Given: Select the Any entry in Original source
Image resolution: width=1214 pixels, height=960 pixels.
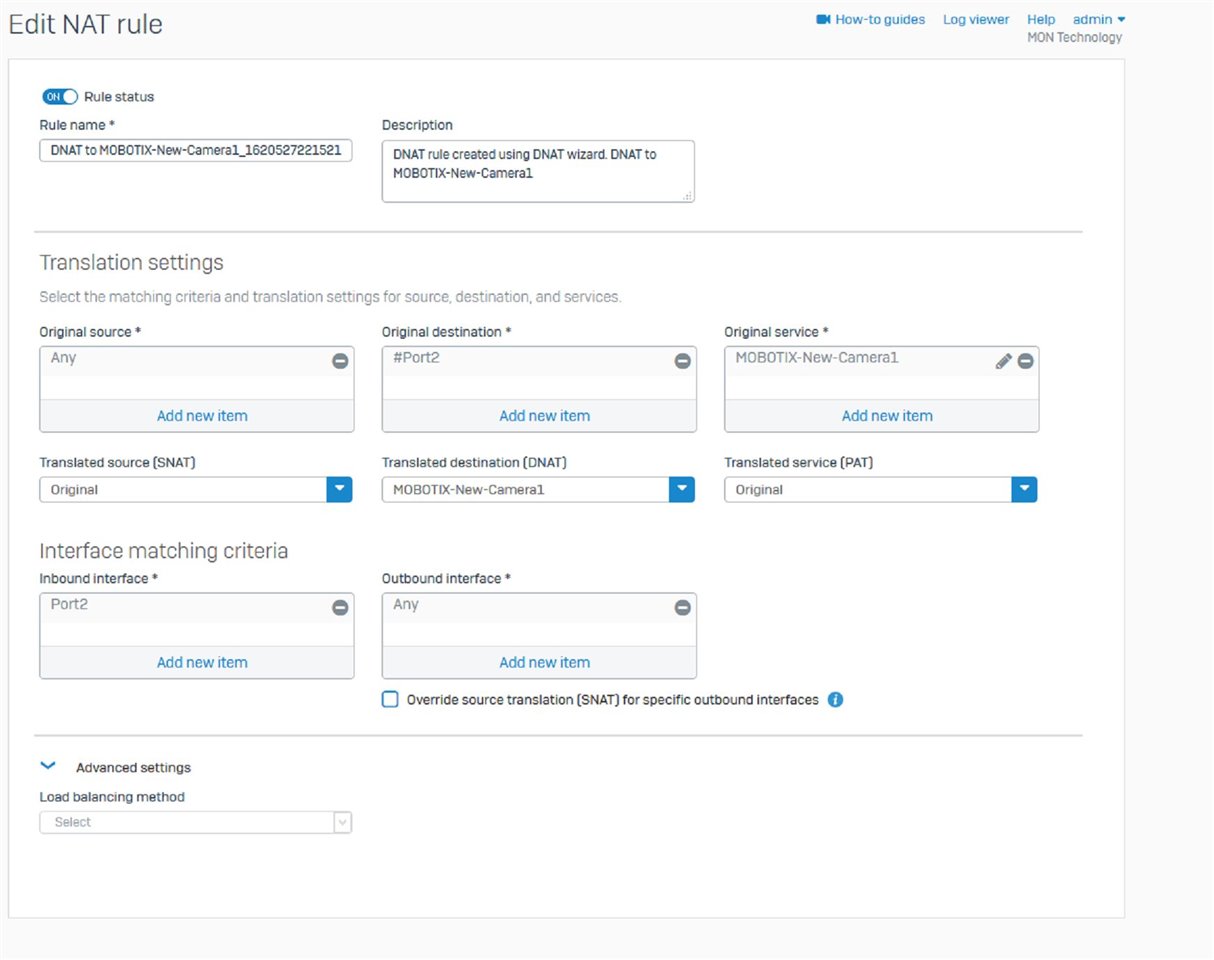Looking at the screenshot, I should 63,358.
